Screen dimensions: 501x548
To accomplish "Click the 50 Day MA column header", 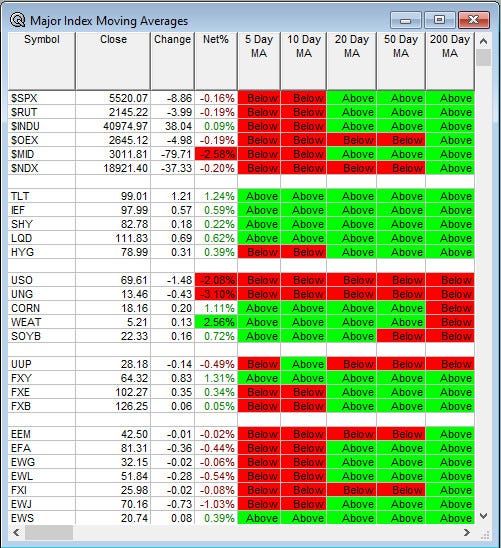I will (401, 61).
